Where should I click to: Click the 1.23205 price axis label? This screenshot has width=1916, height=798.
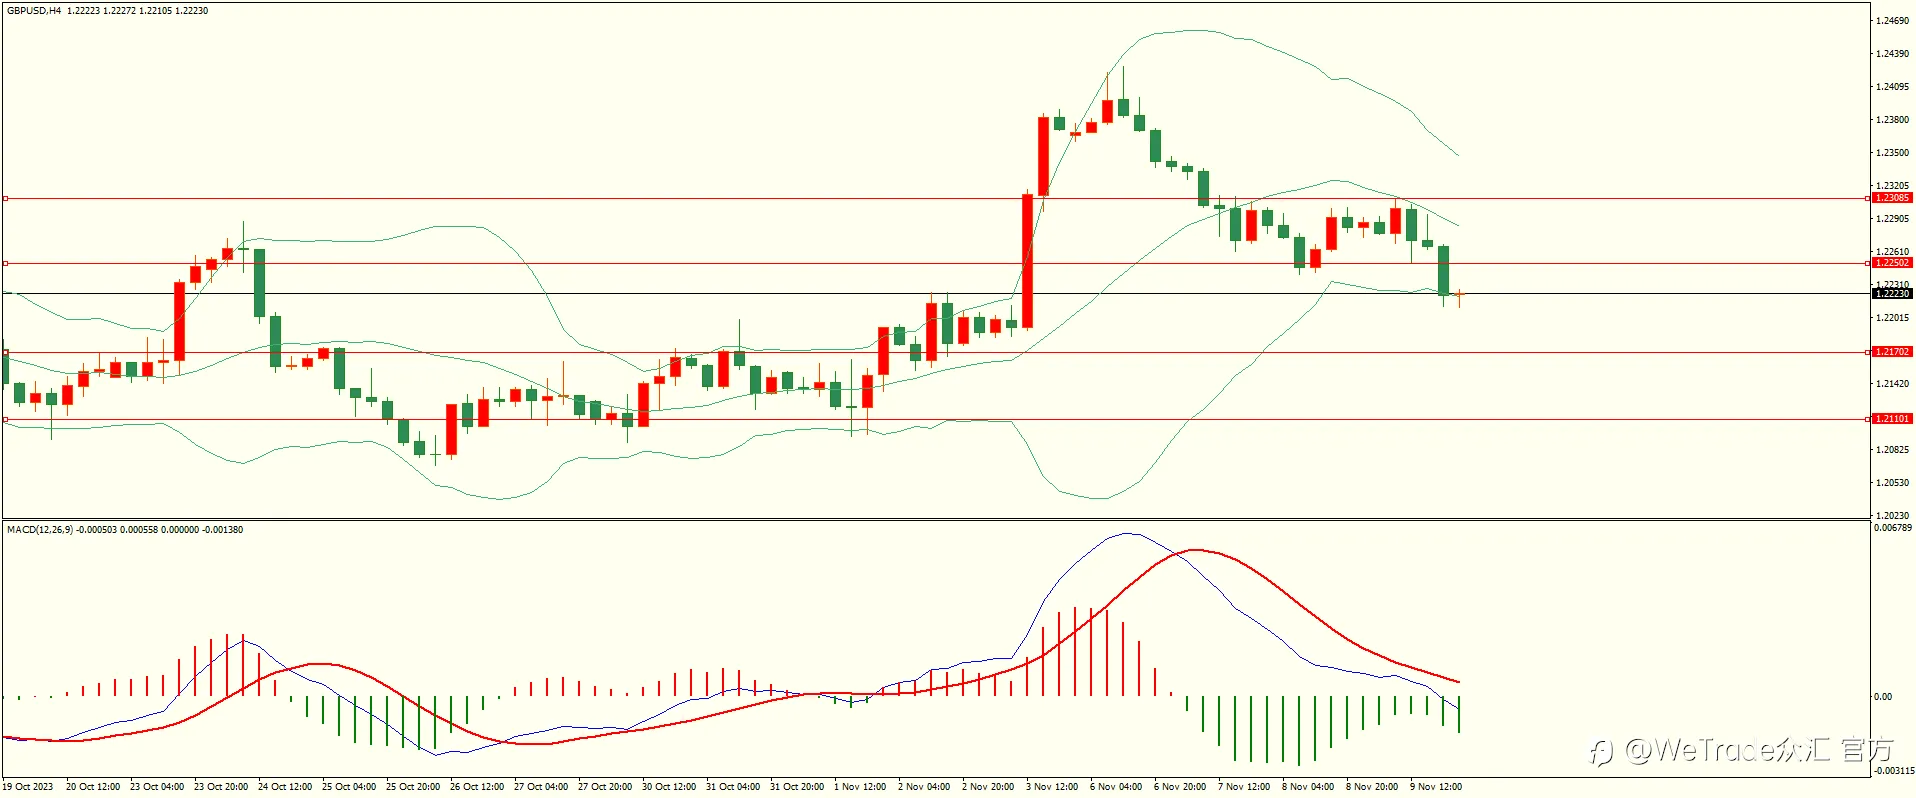pyautogui.click(x=1892, y=185)
